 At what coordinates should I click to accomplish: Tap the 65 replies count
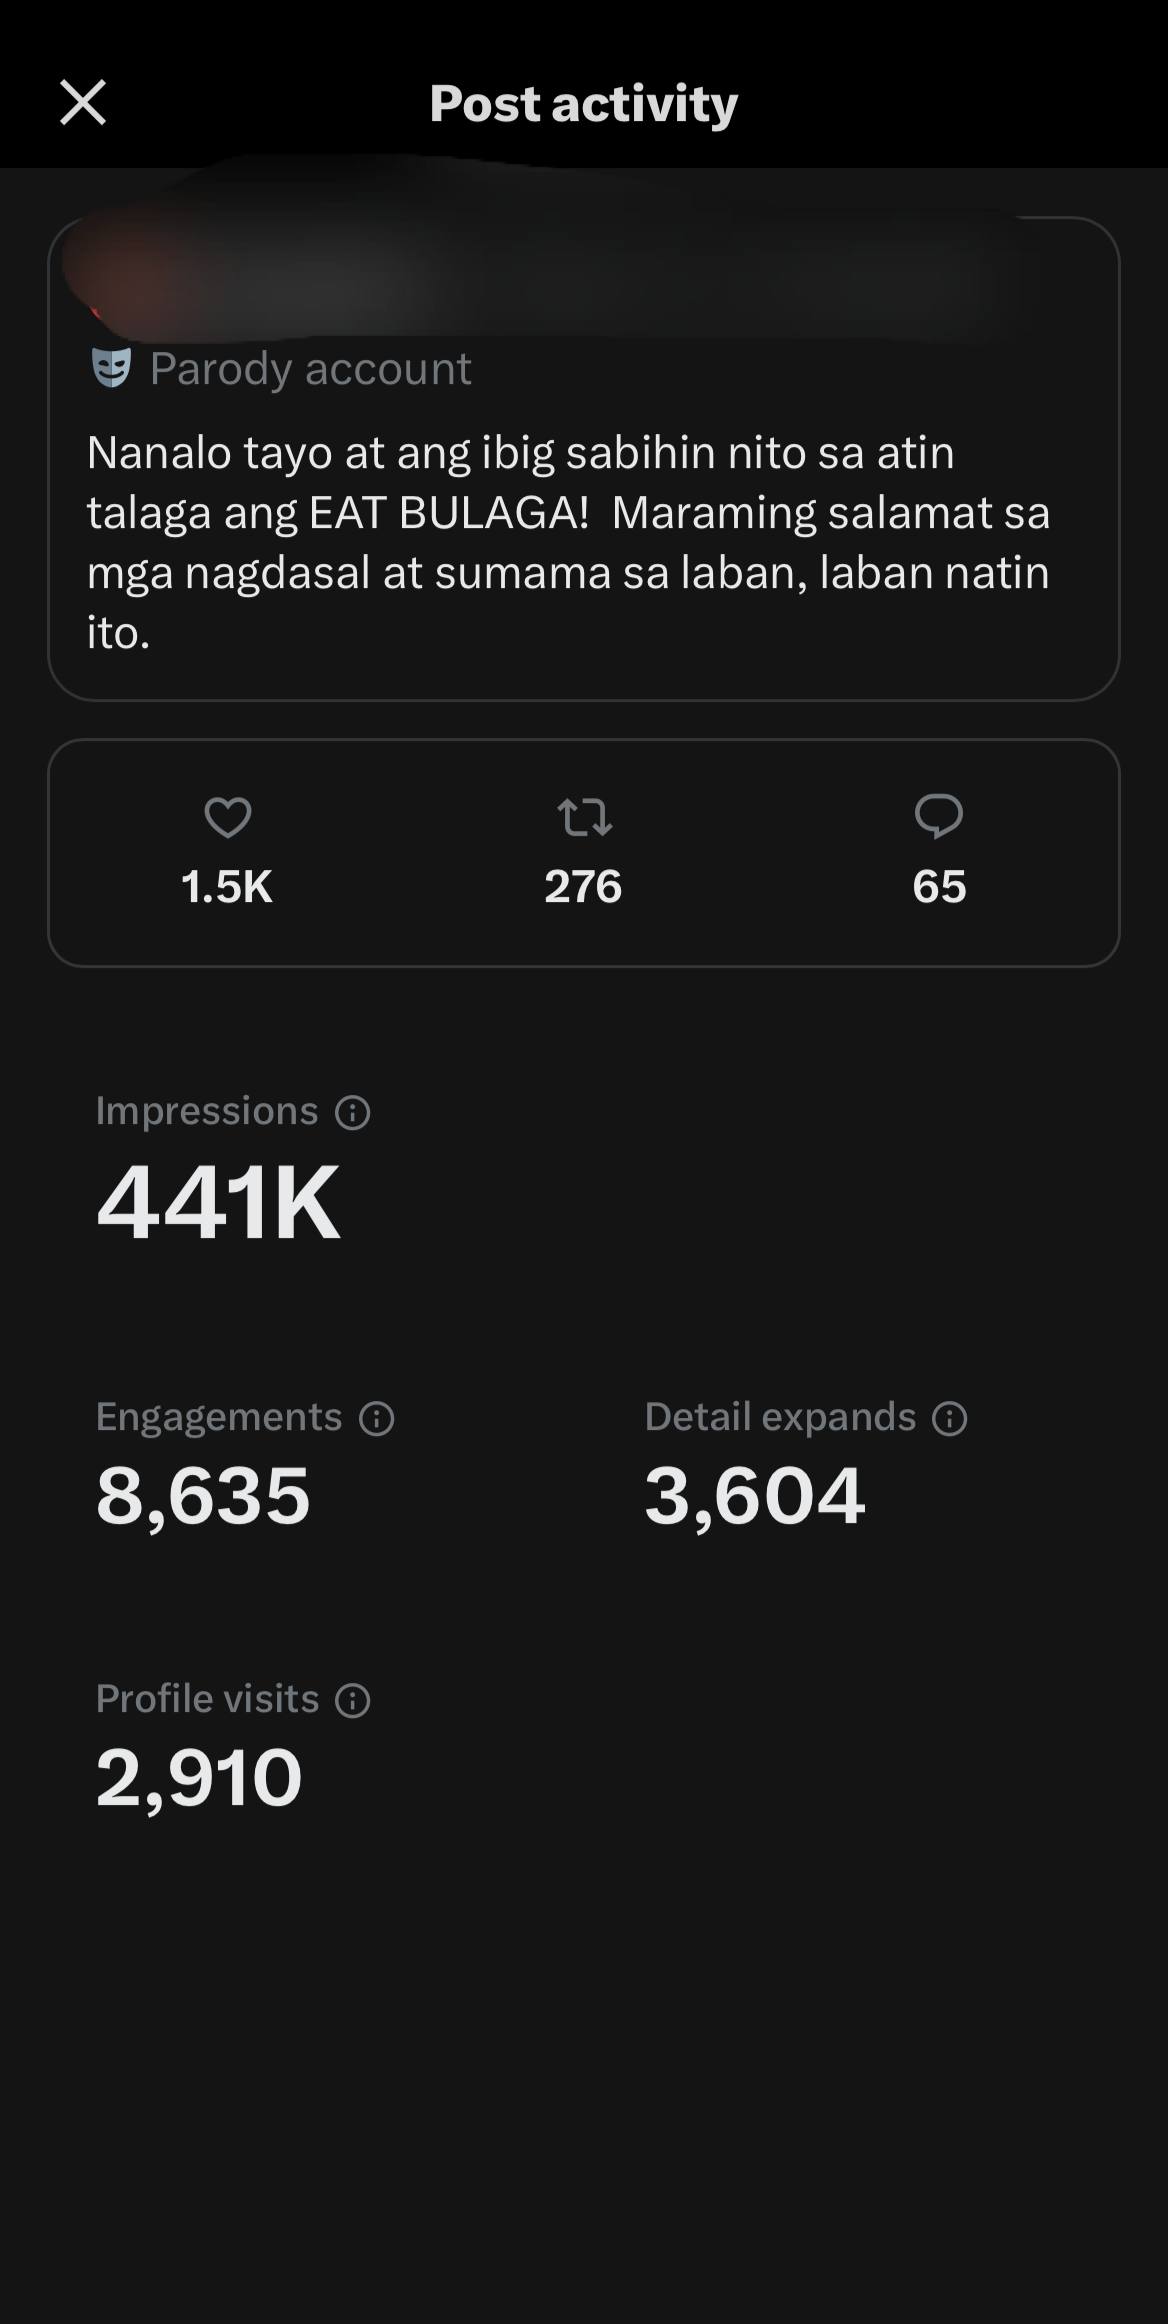click(x=939, y=887)
